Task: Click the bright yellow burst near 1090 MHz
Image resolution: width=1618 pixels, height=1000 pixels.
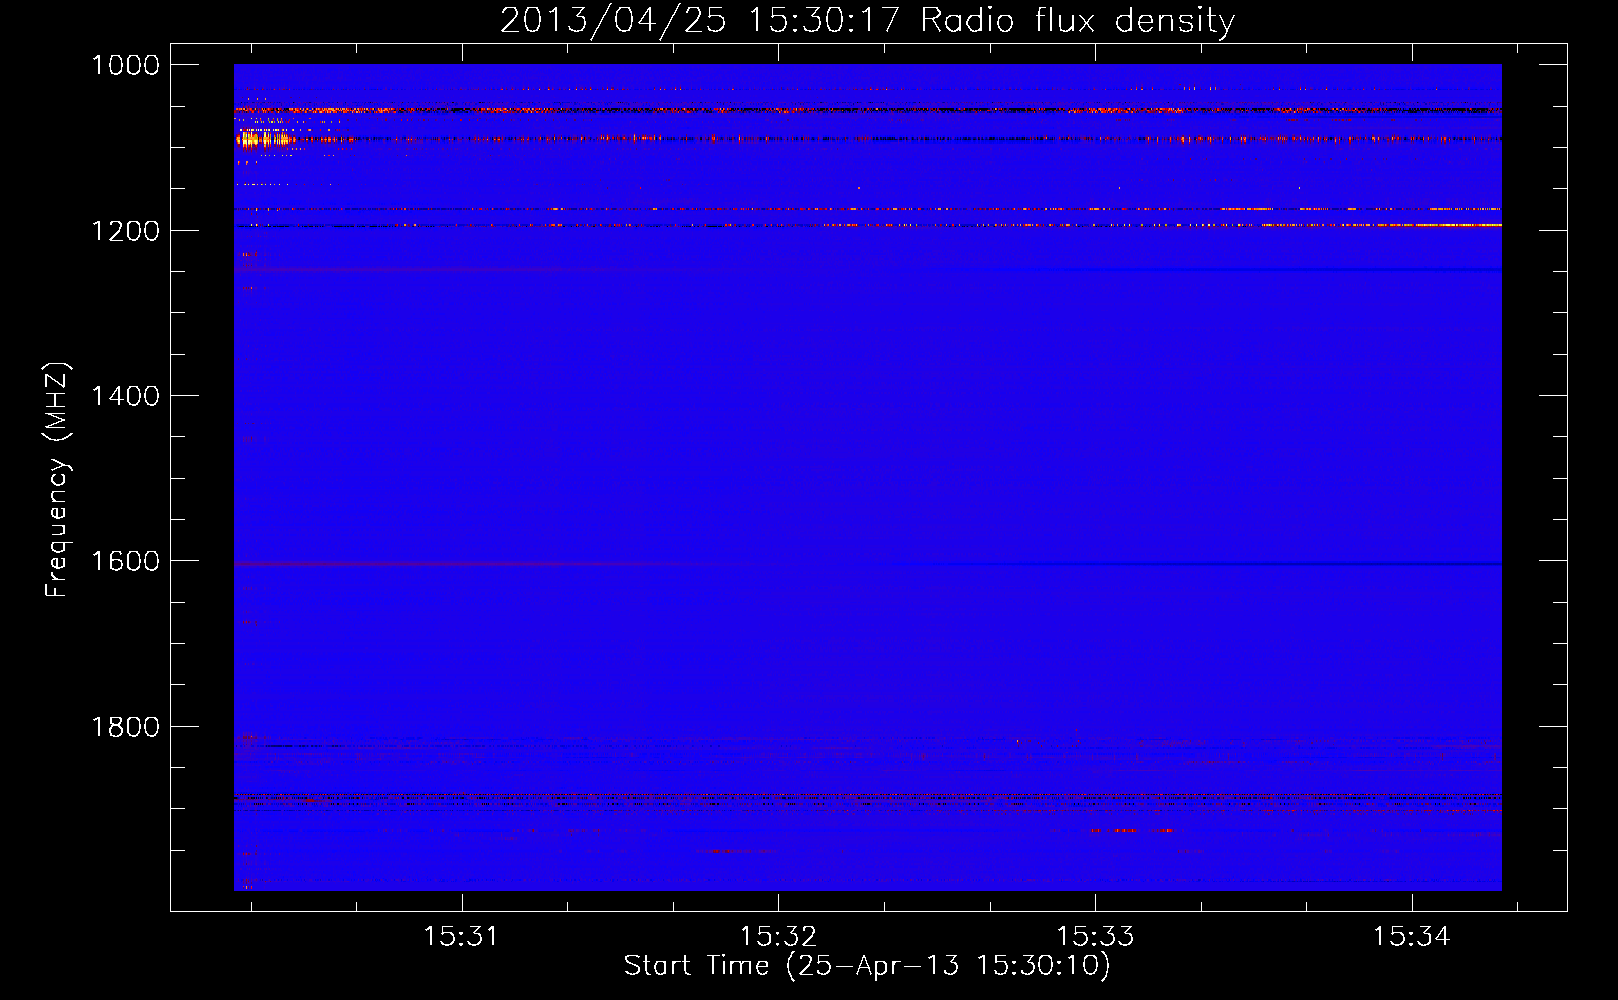Action: coord(262,139)
